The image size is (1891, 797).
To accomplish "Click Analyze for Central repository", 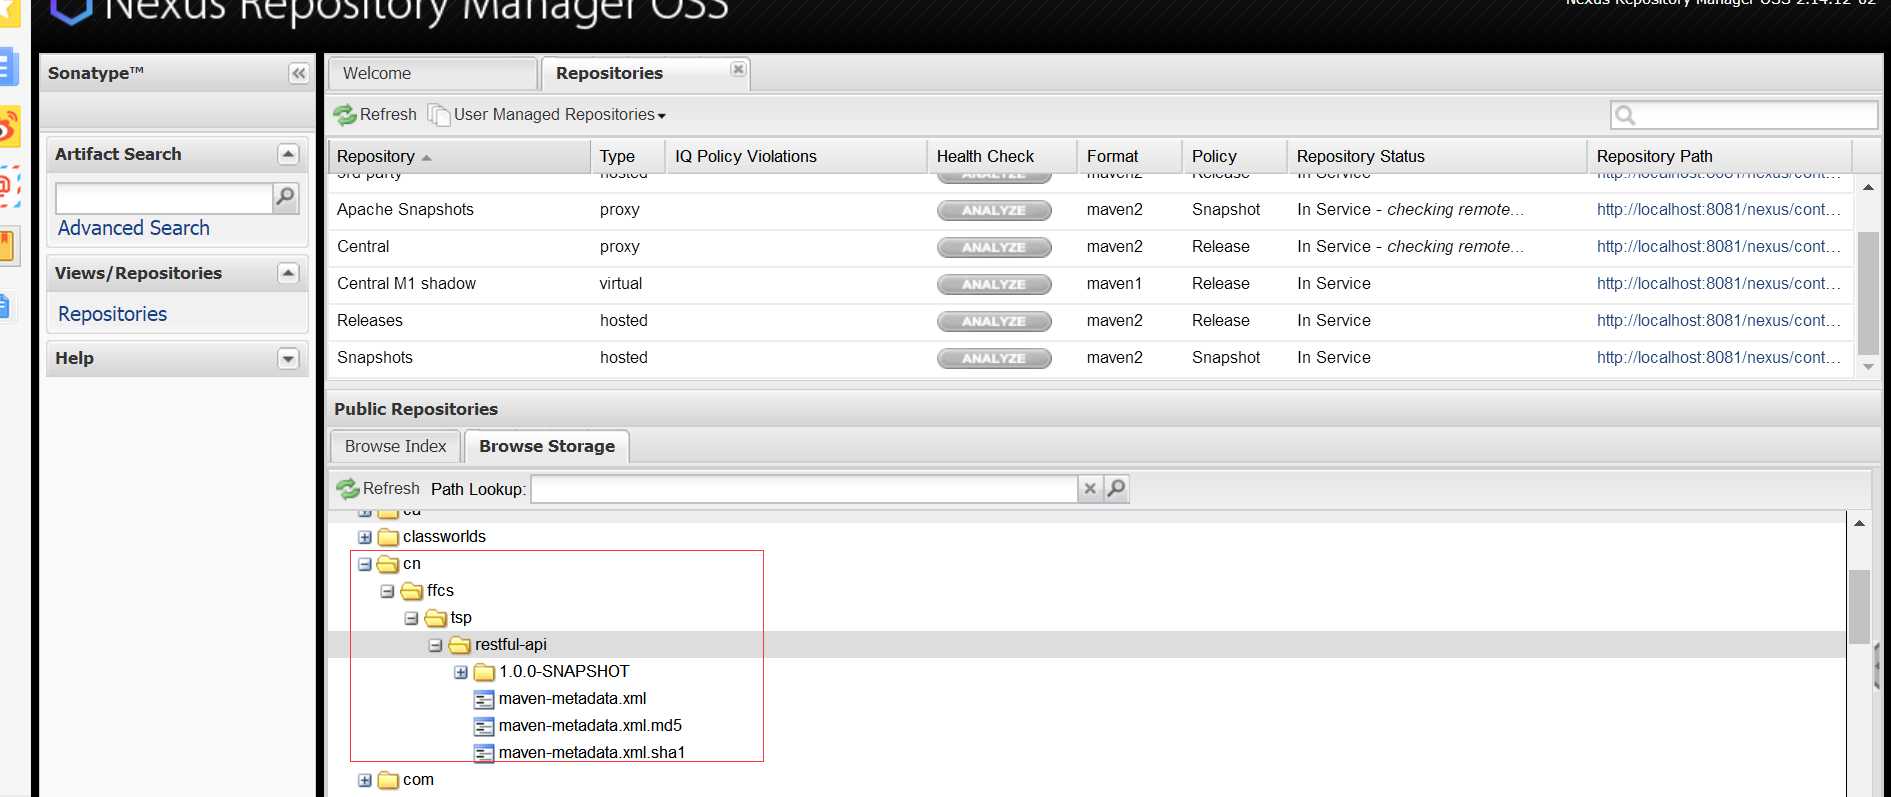I will point(994,247).
